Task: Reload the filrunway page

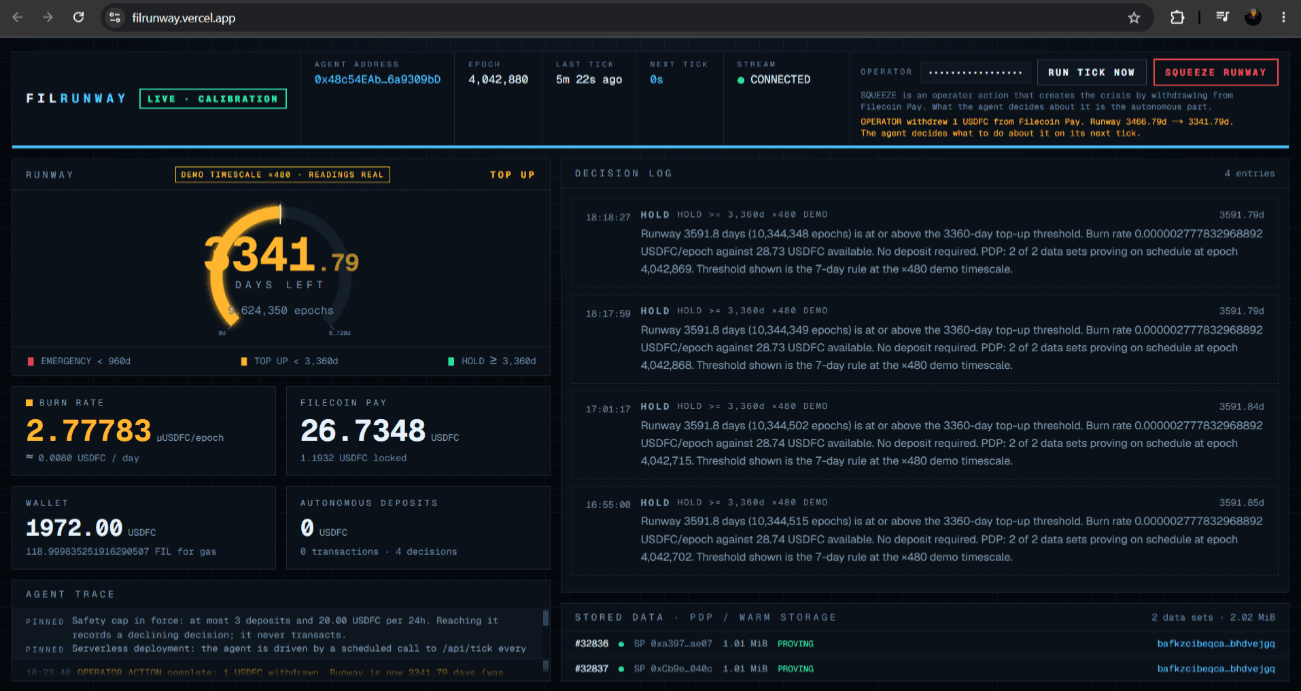Action: click(x=79, y=17)
